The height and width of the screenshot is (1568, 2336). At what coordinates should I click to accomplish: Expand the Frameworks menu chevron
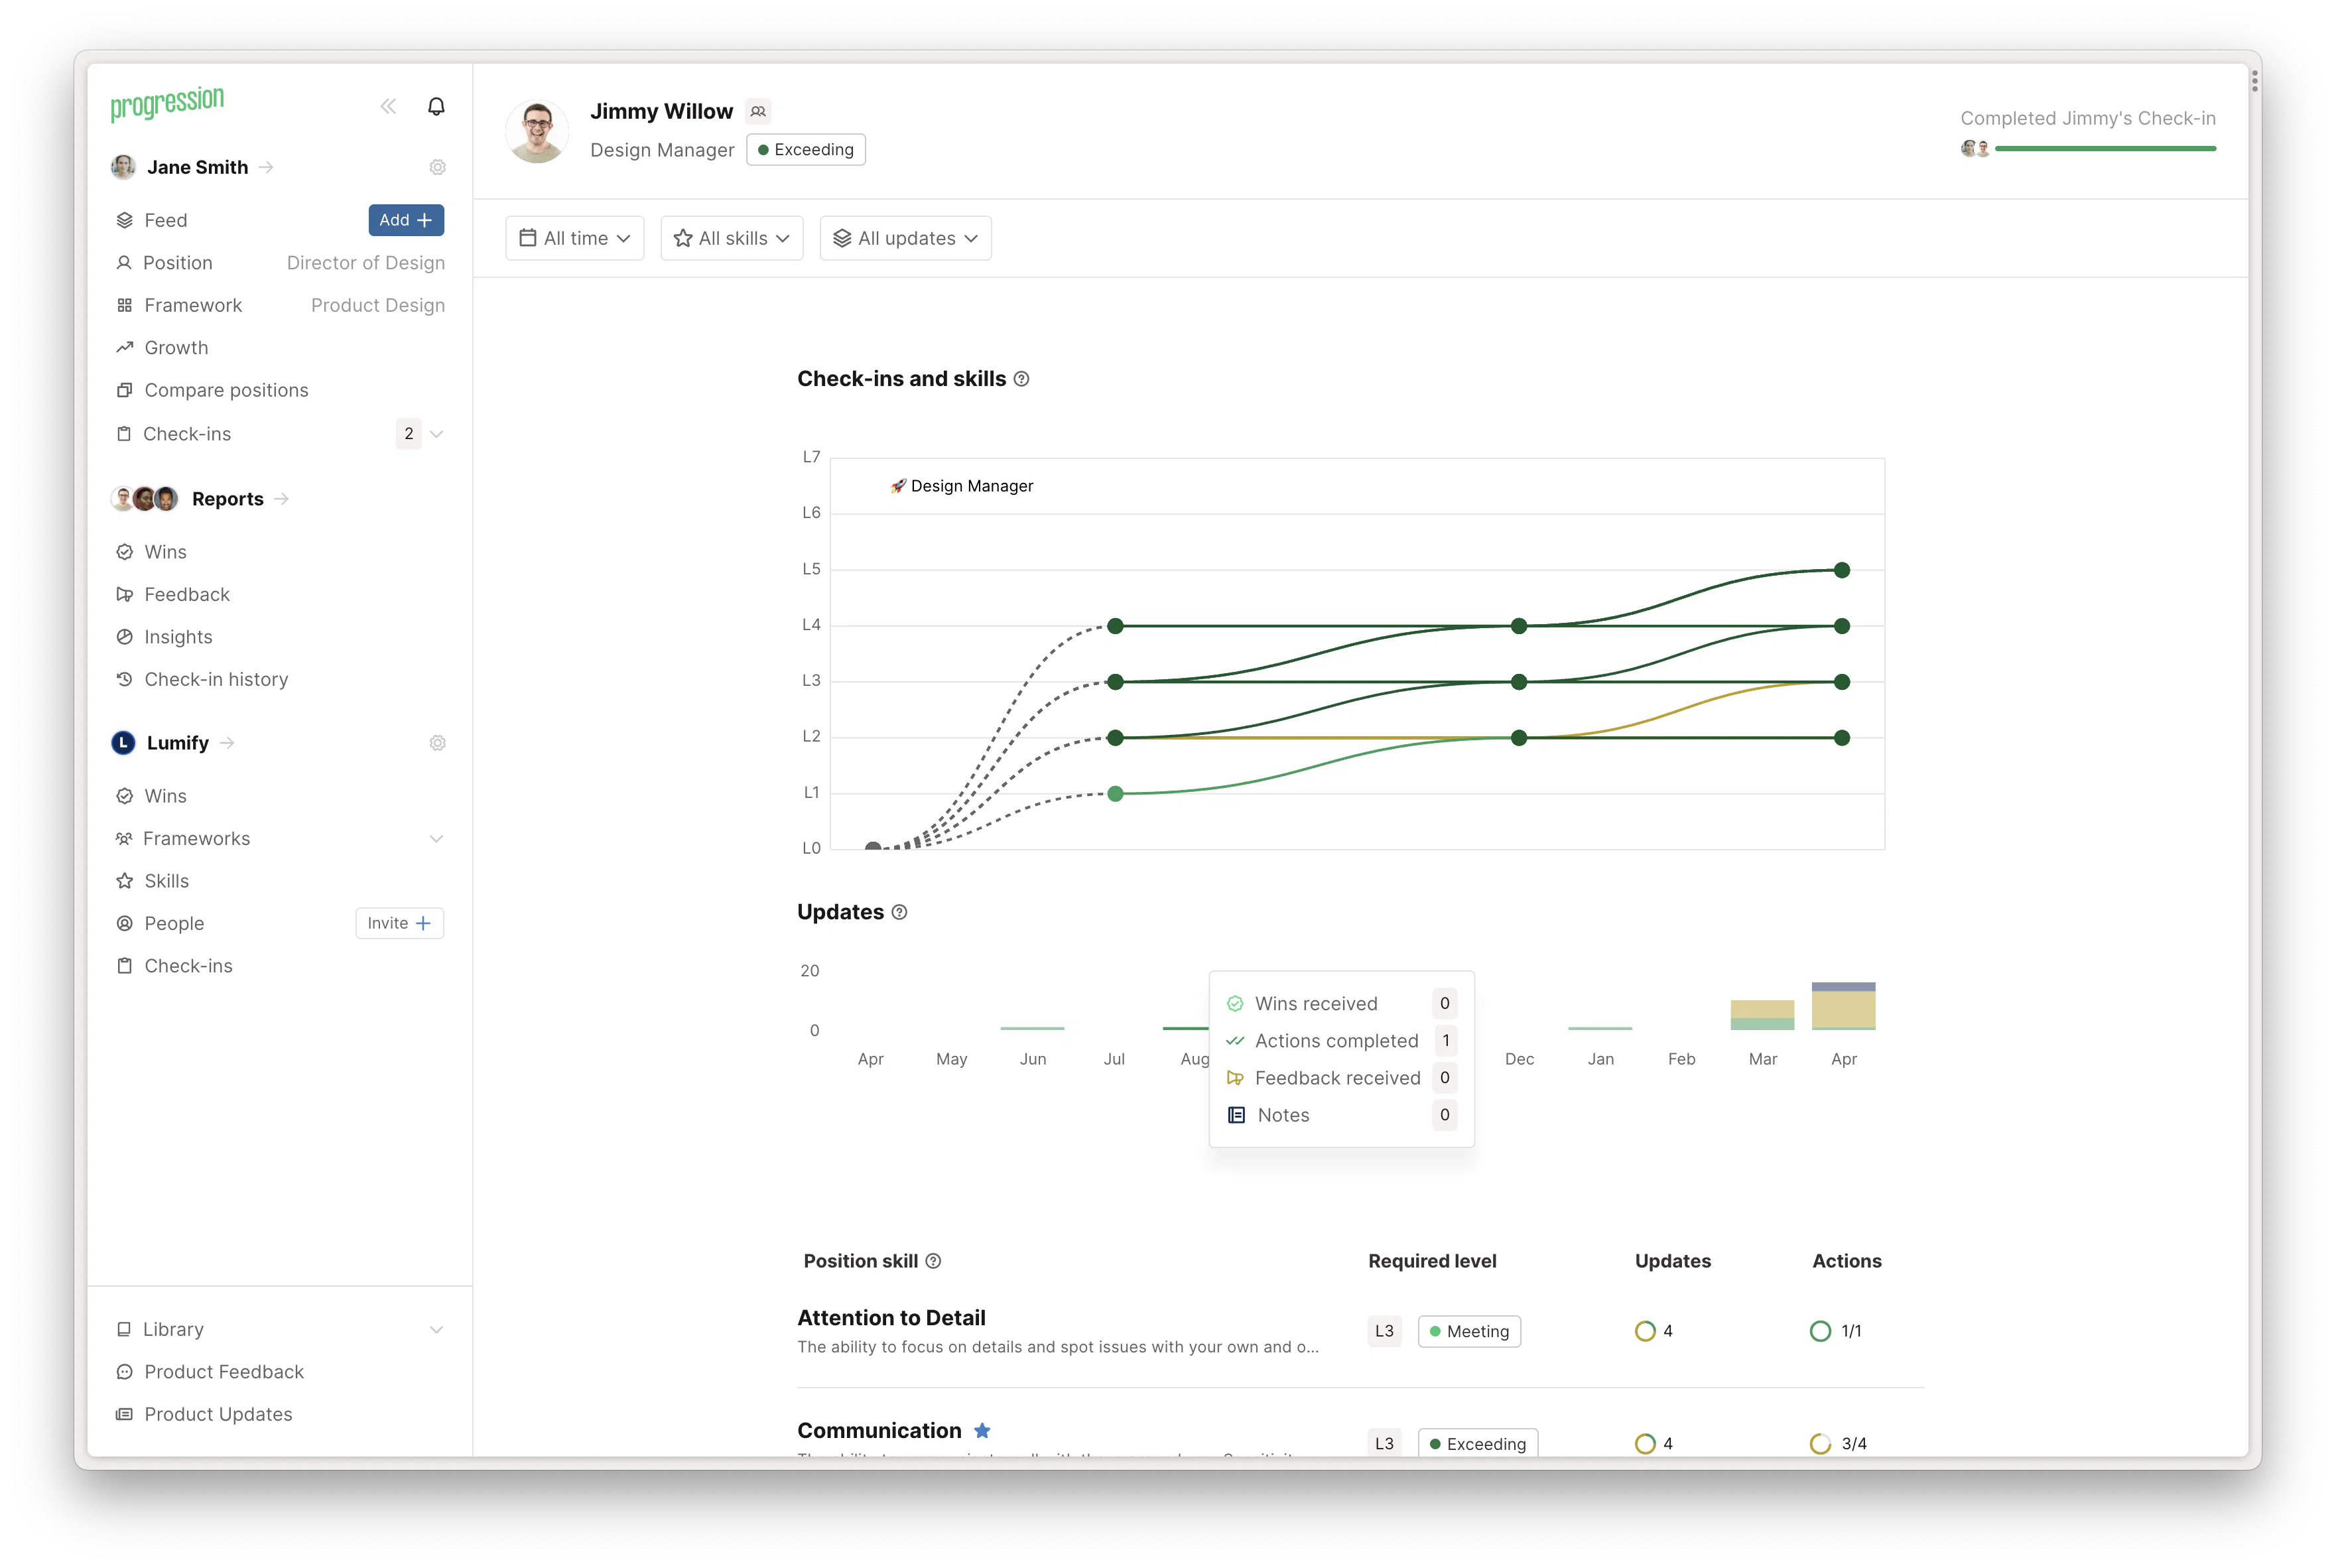[437, 839]
